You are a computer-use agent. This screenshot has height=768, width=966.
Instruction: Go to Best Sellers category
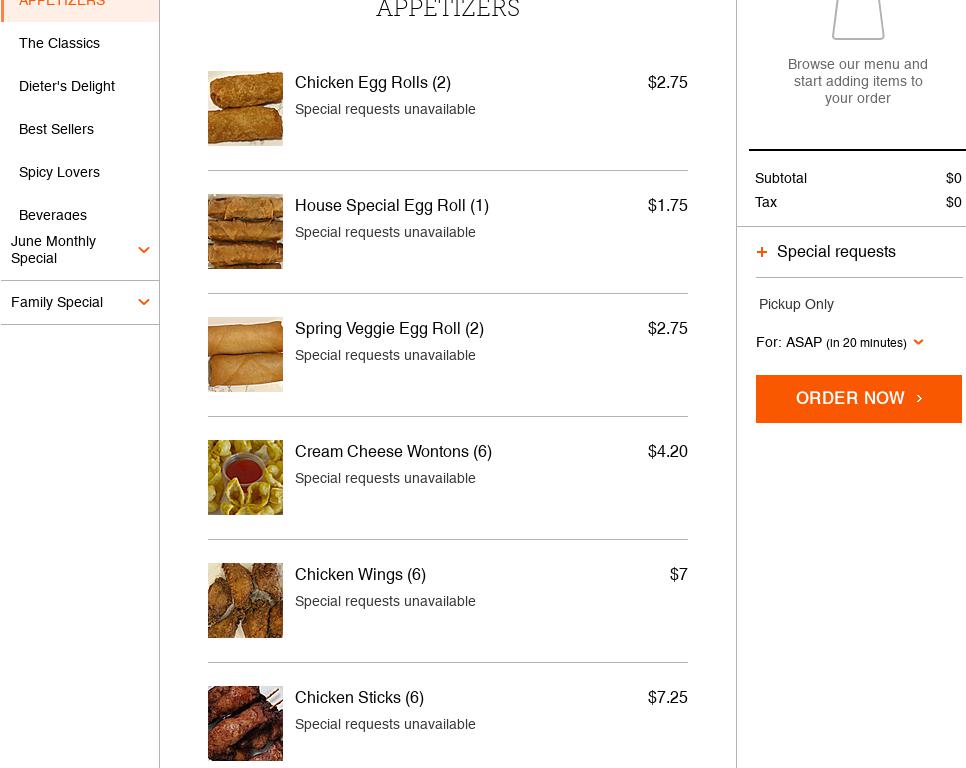click(x=56, y=129)
